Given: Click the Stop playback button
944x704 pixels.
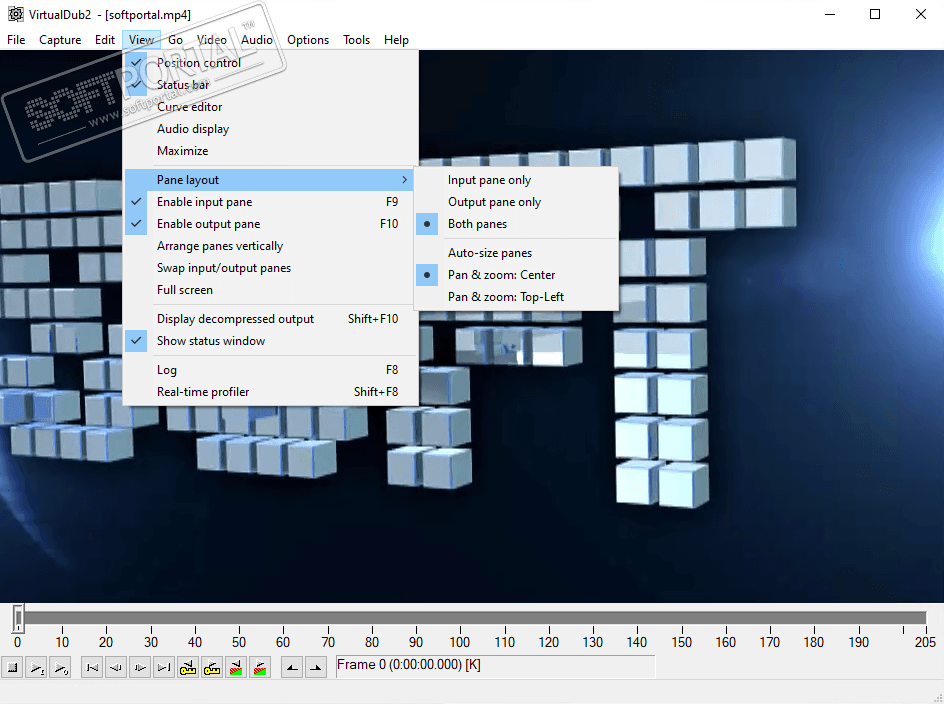Looking at the screenshot, I should pyautogui.click(x=13, y=667).
